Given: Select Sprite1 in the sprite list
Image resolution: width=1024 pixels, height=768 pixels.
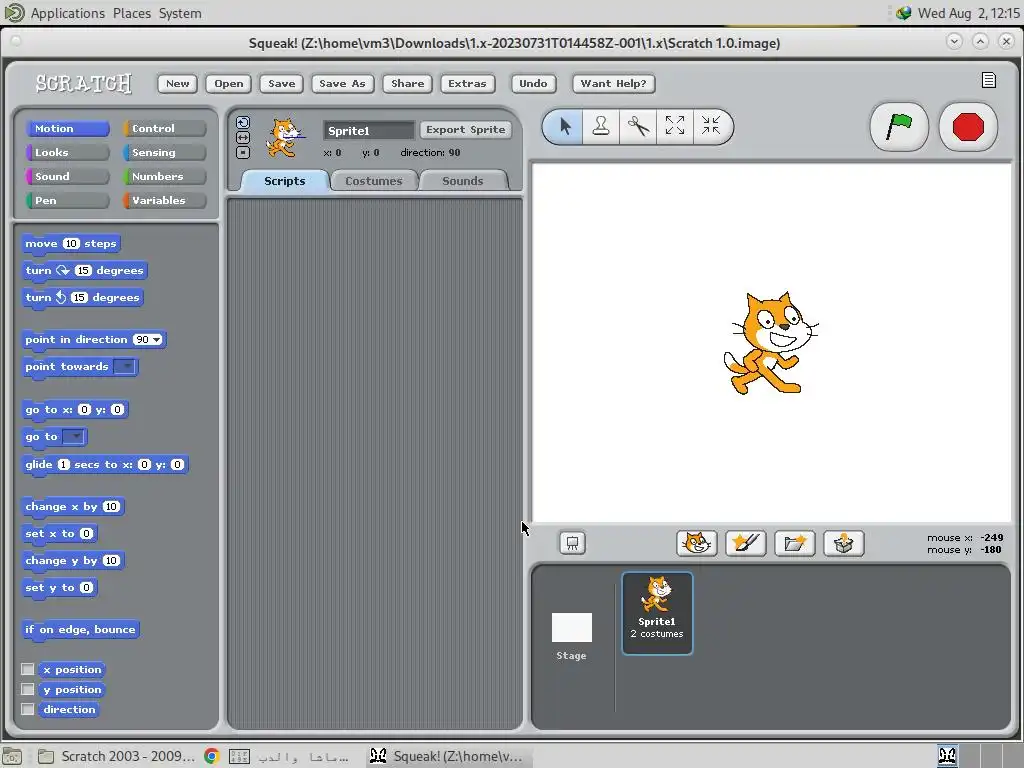Looking at the screenshot, I should point(657,613).
